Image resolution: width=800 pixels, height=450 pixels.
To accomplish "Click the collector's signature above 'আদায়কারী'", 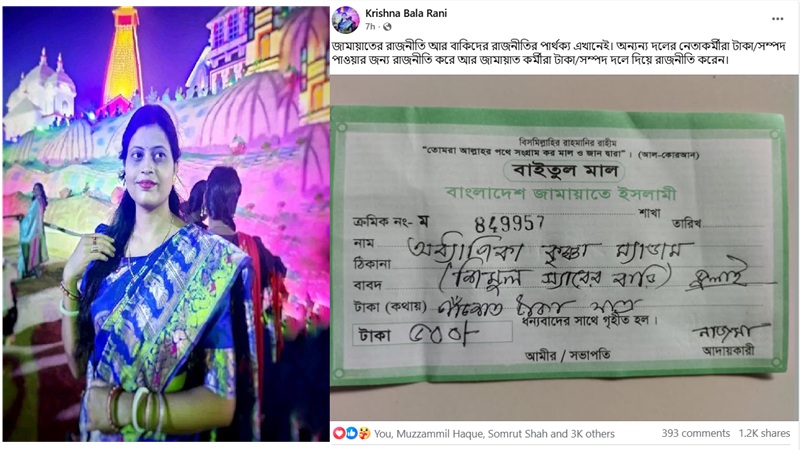I will pyautogui.click(x=730, y=332).
